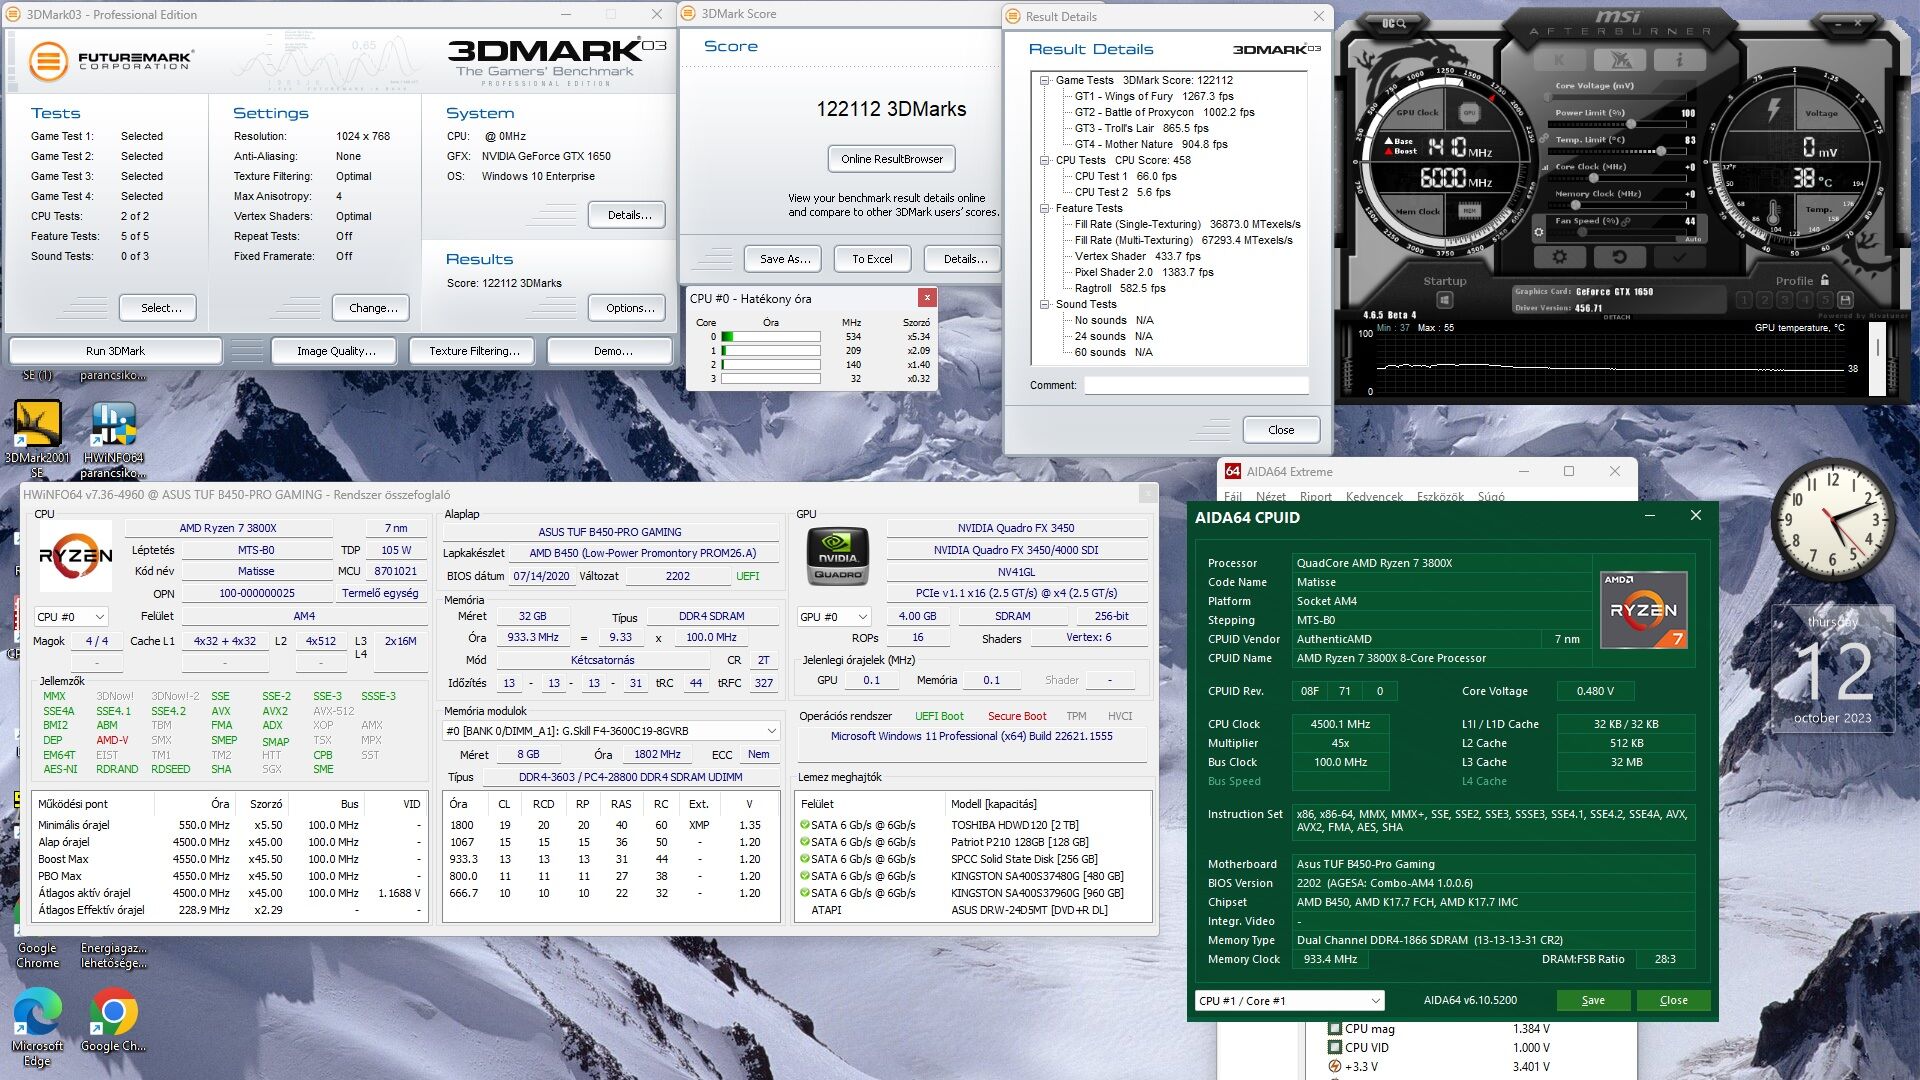Screen dimensions: 1920x1080
Task: Select Afterburner profile slot 3
Action: [x=1784, y=300]
